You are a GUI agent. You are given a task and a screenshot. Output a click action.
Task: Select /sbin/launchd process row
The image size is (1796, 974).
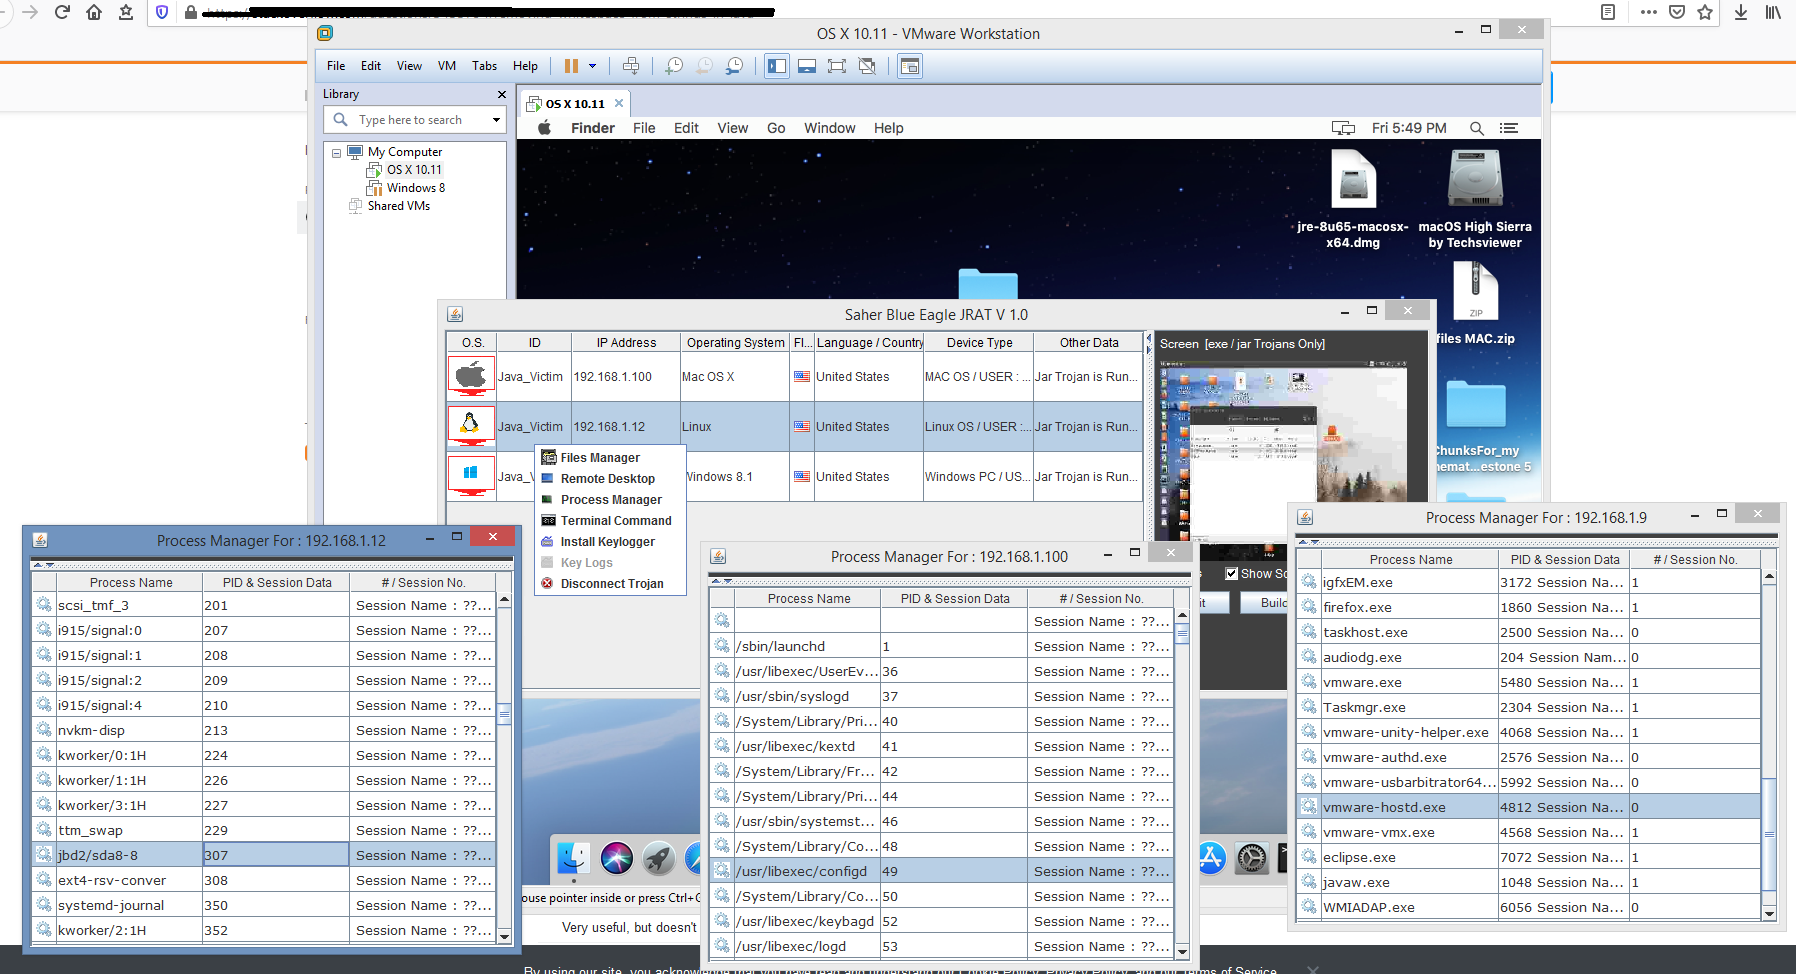click(x=941, y=646)
